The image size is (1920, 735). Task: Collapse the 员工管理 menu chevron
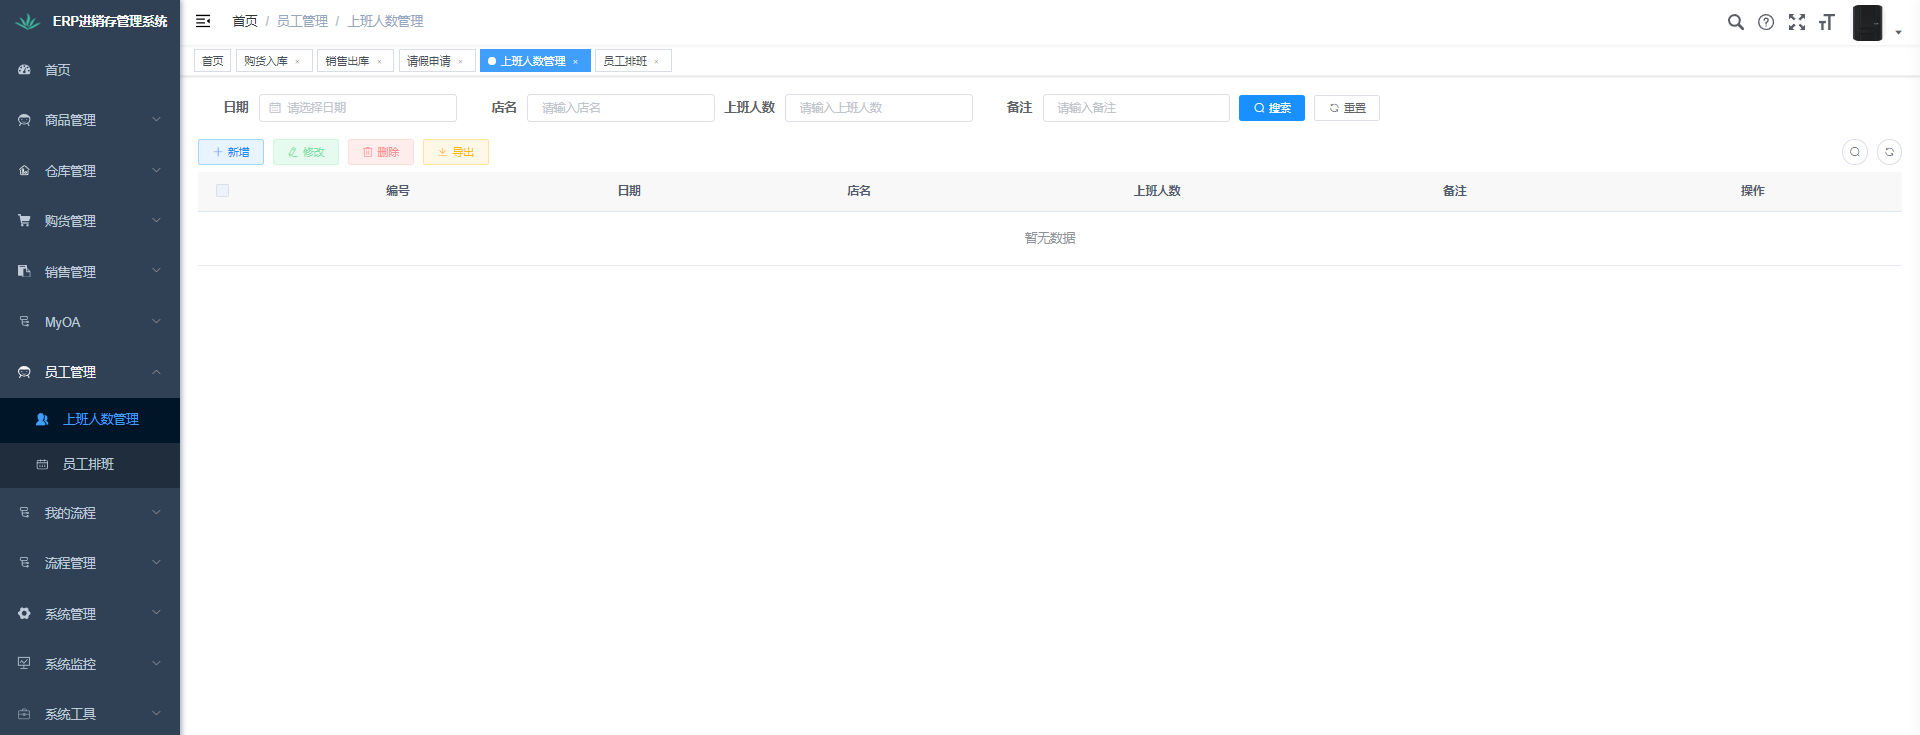(156, 372)
